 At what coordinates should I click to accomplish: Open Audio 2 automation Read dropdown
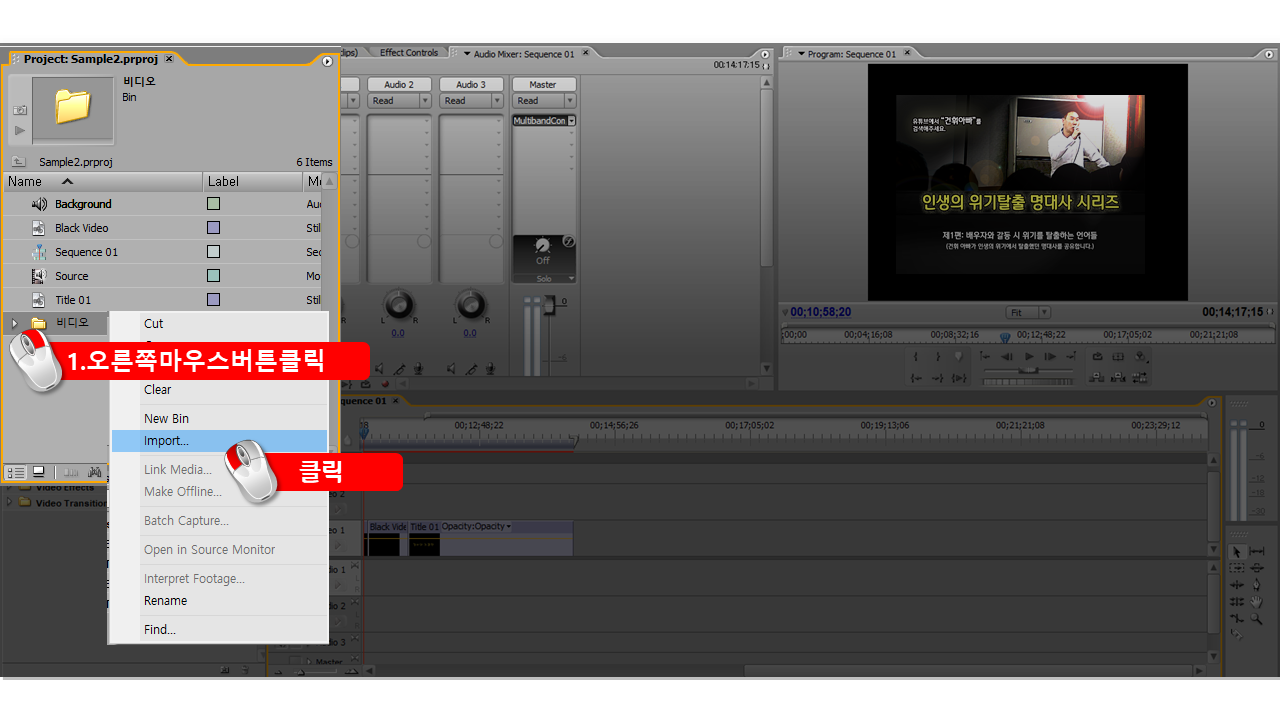425,101
